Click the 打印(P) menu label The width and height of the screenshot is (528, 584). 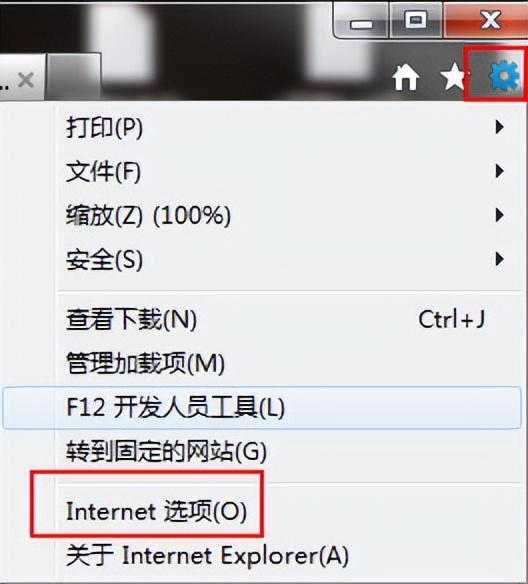pos(104,128)
